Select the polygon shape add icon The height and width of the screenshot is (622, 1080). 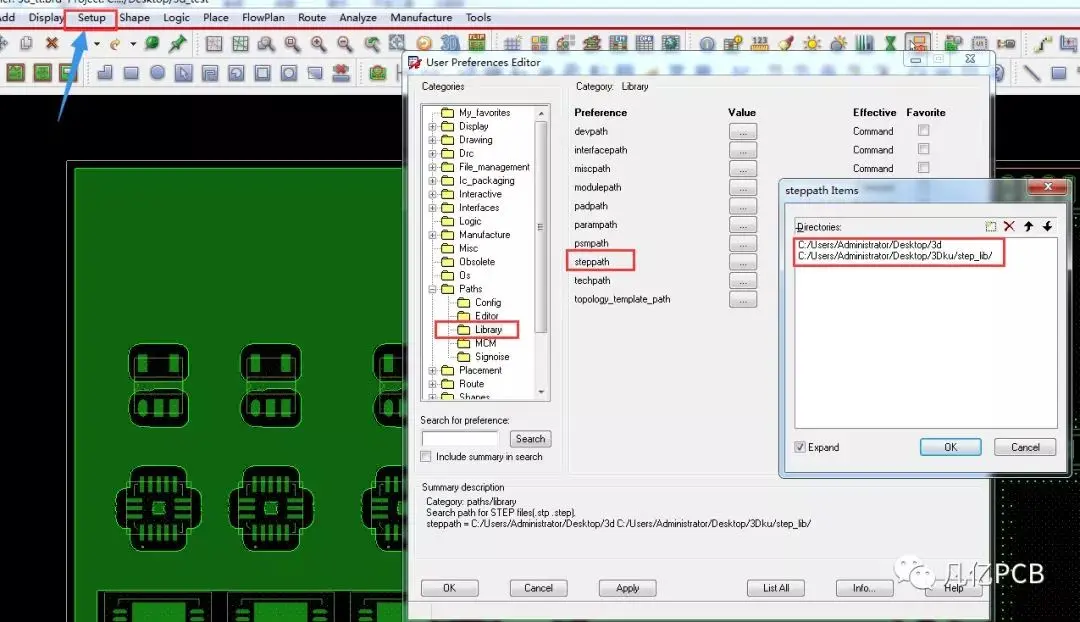pos(105,72)
